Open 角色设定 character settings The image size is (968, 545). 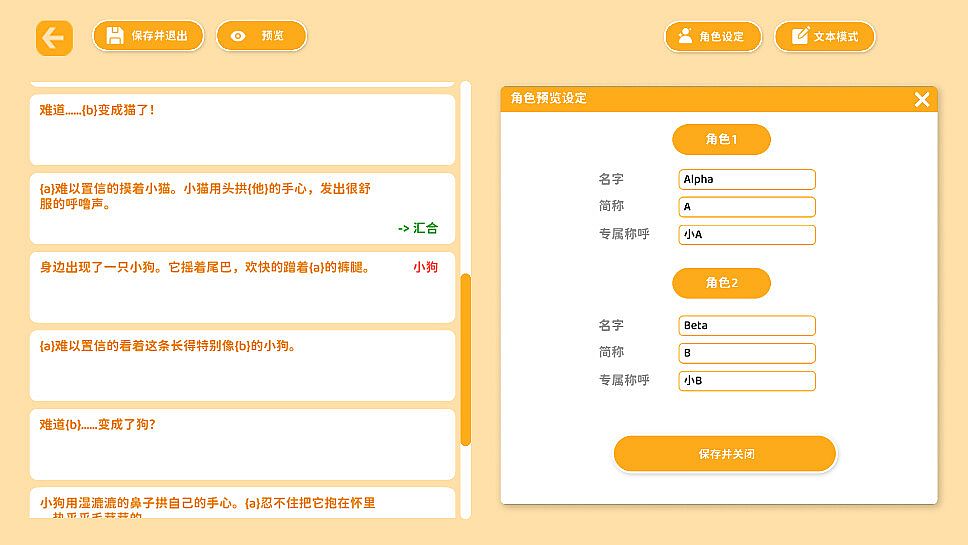tap(713, 36)
